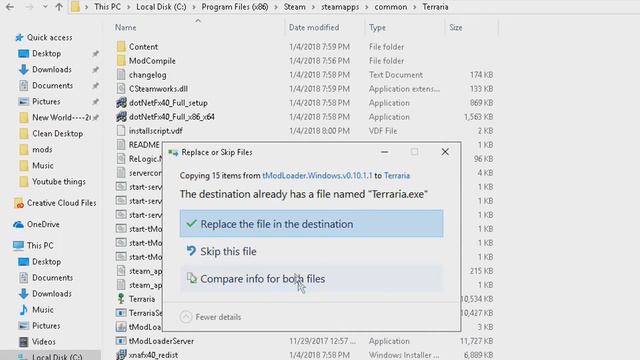Select the folder icon in address bar
The height and width of the screenshot is (360, 640).
click(75, 7)
